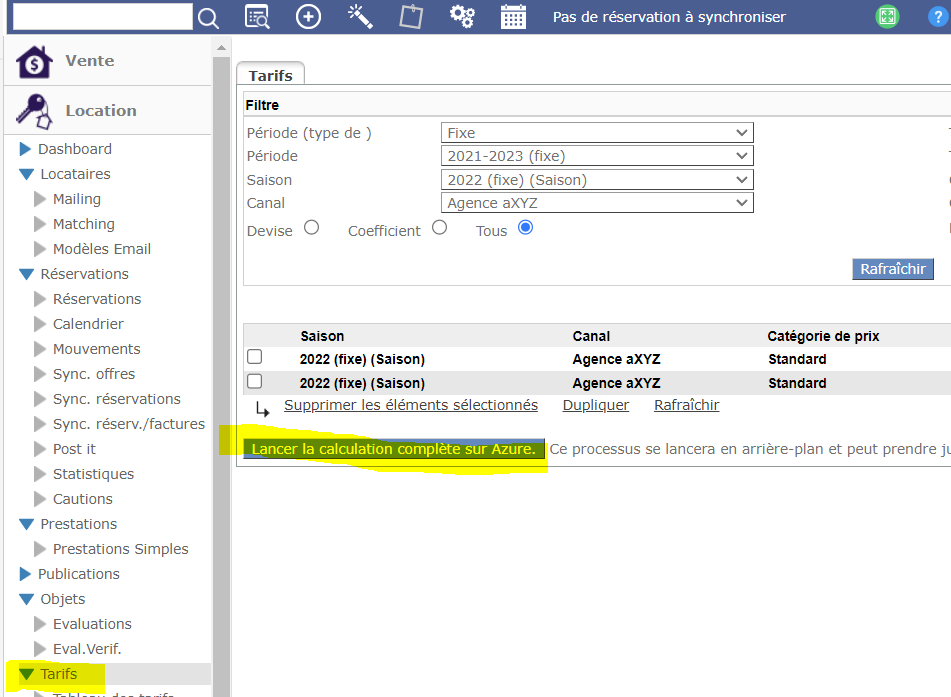Click the green fullscreen icon
Screen dimensions: 951x697
[x=887, y=17]
